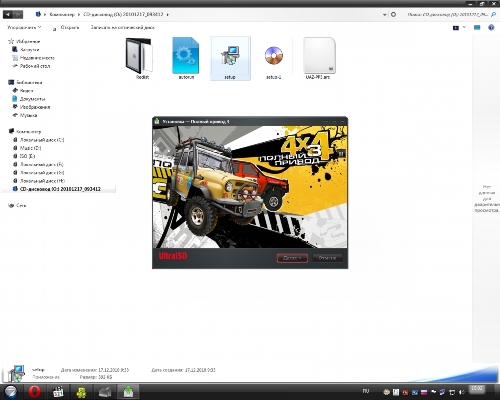Click the refresh icon beside address bar
Viewport: 500px width, 400px height.
point(394,14)
